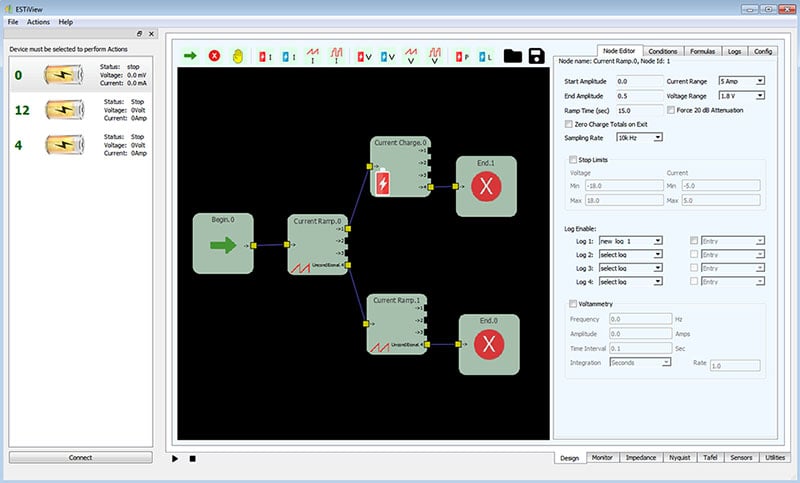
Task: Add red battery voltage charge node
Action: (x=364, y=57)
